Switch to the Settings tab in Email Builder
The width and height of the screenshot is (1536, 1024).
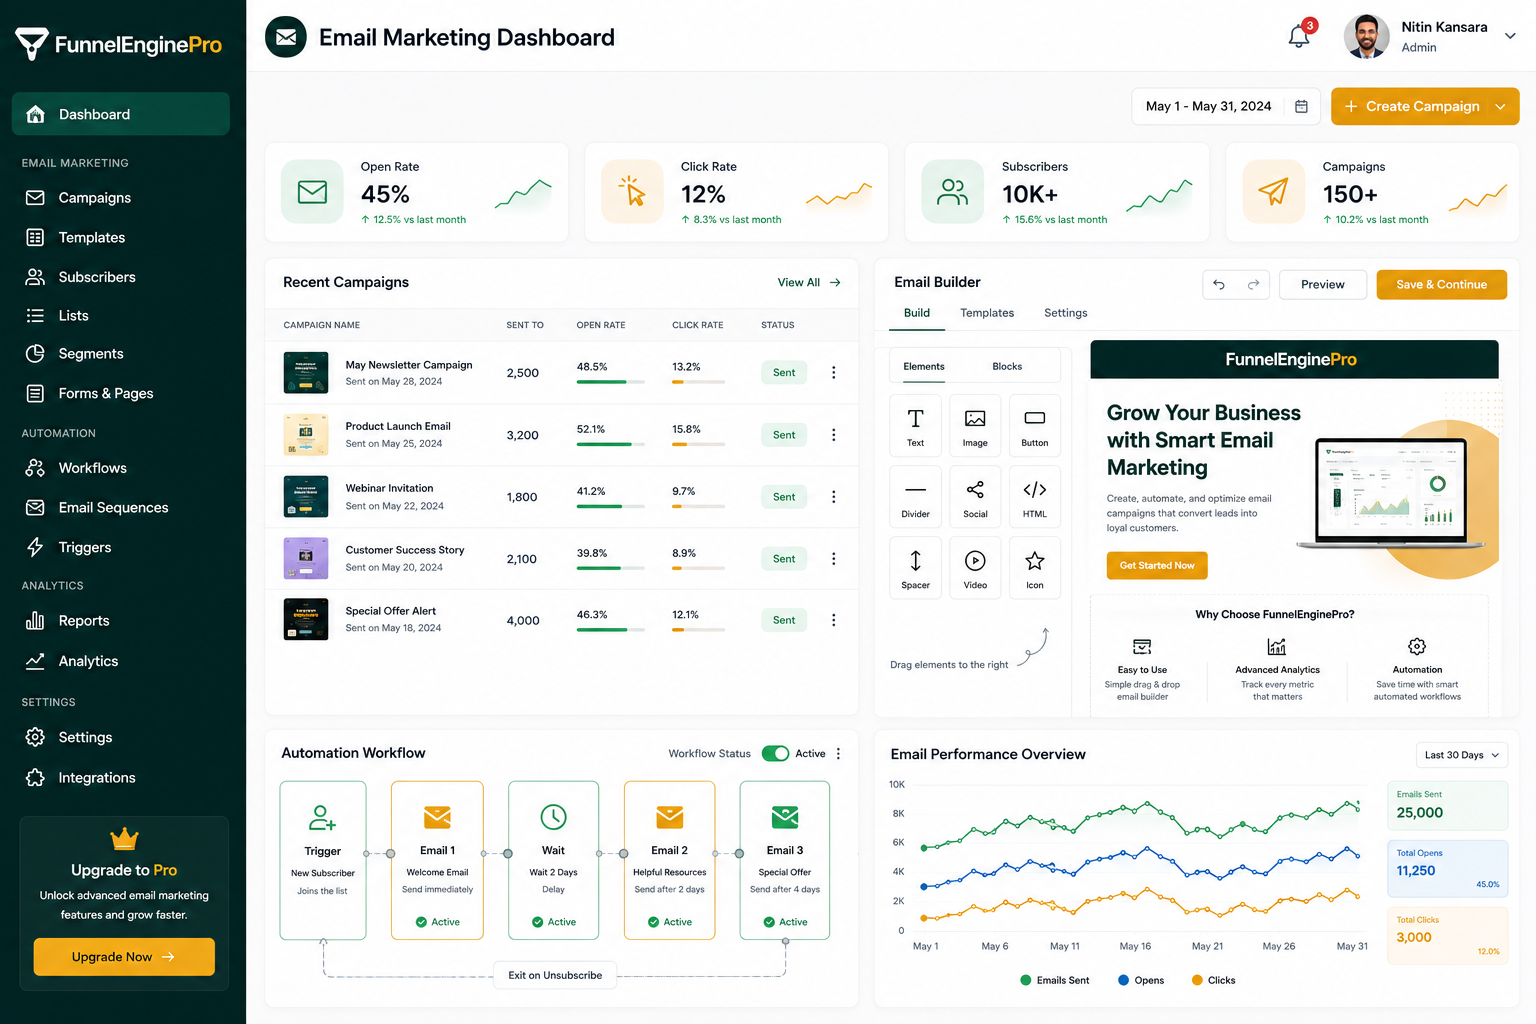pyautogui.click(x=1066, y=313)
